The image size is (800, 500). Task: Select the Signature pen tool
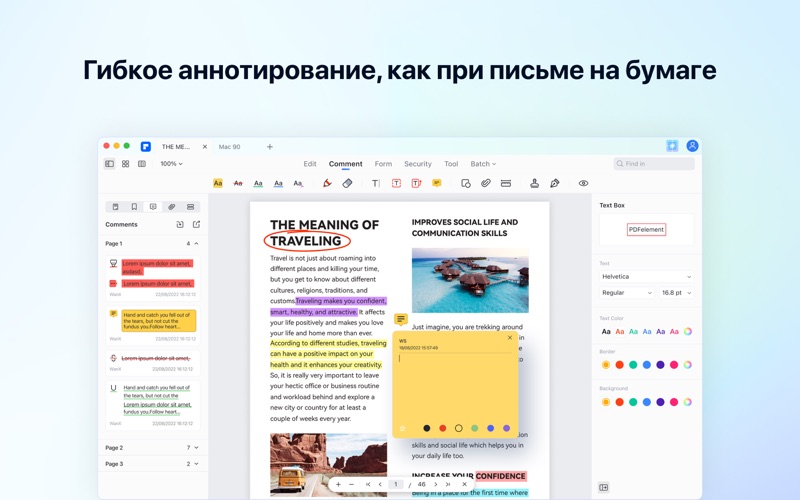point(555,183)
